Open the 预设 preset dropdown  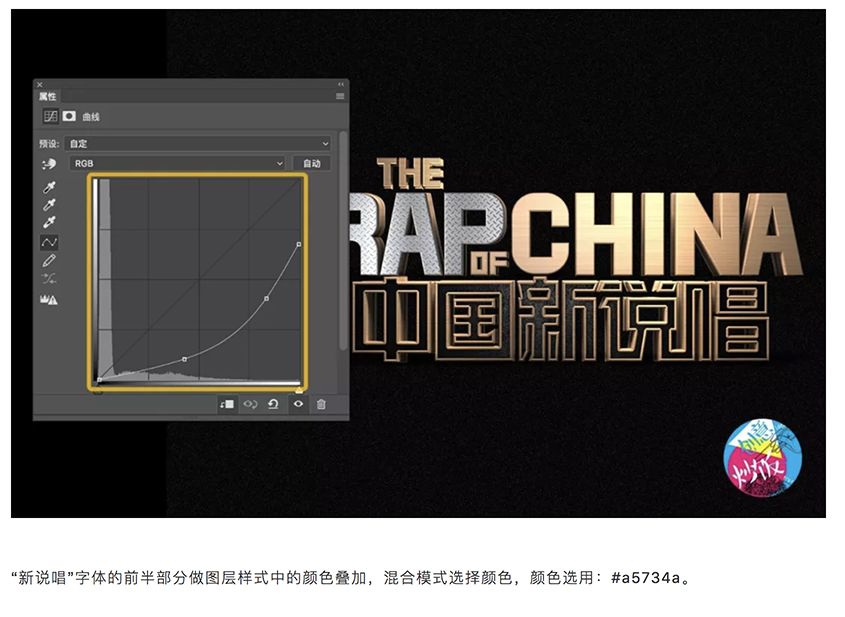(x=197, y=144)
